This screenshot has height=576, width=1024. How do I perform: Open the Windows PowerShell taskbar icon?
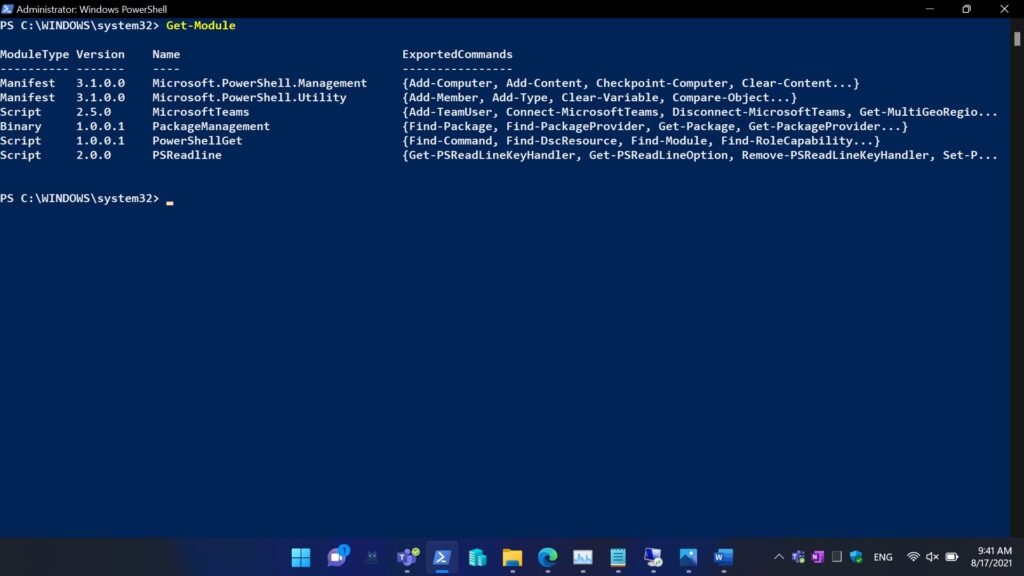[442, 557]
